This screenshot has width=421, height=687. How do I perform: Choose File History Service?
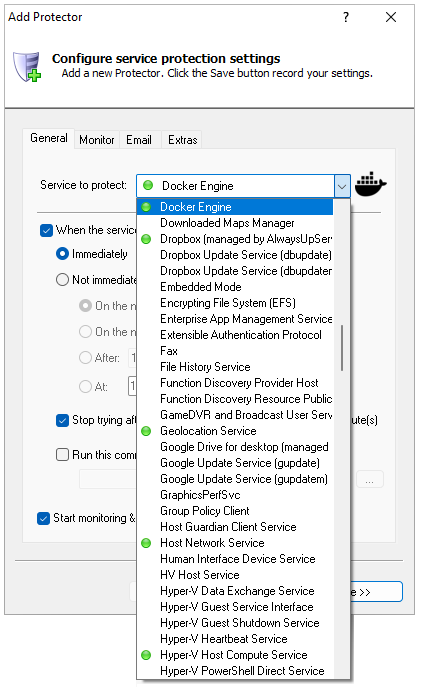pyautogui.click(x=235, y=367)
